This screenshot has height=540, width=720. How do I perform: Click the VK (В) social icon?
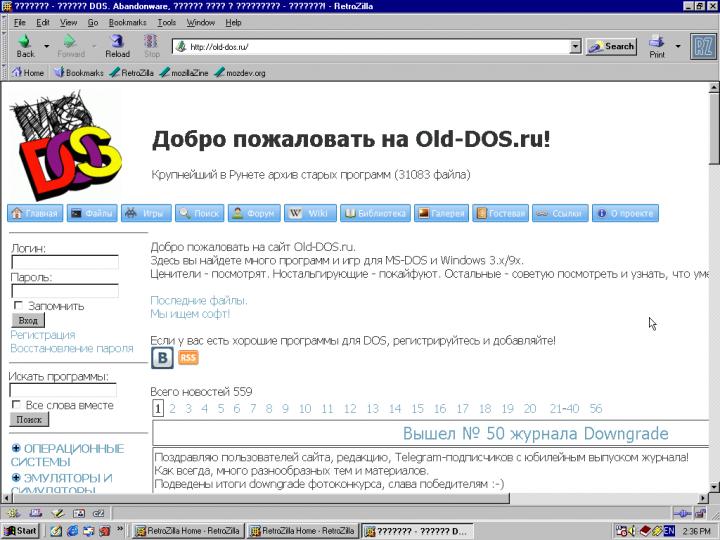[x=162, y=358]
